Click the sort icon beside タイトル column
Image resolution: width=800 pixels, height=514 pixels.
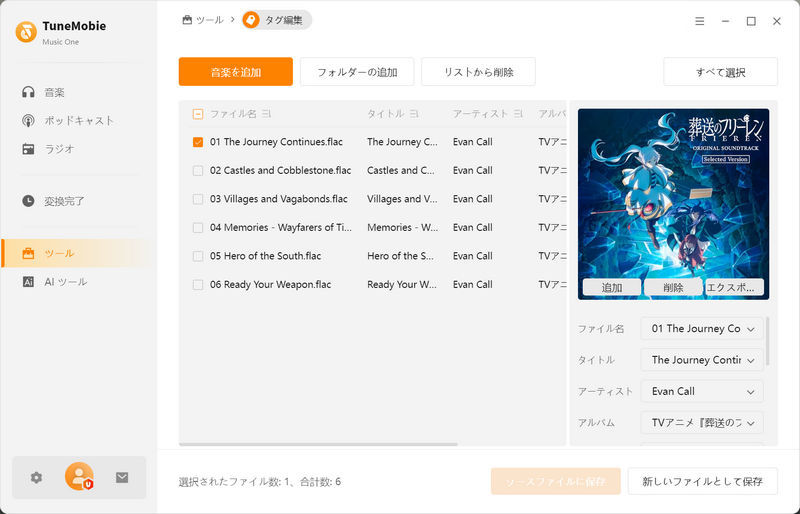coord(414,114)
